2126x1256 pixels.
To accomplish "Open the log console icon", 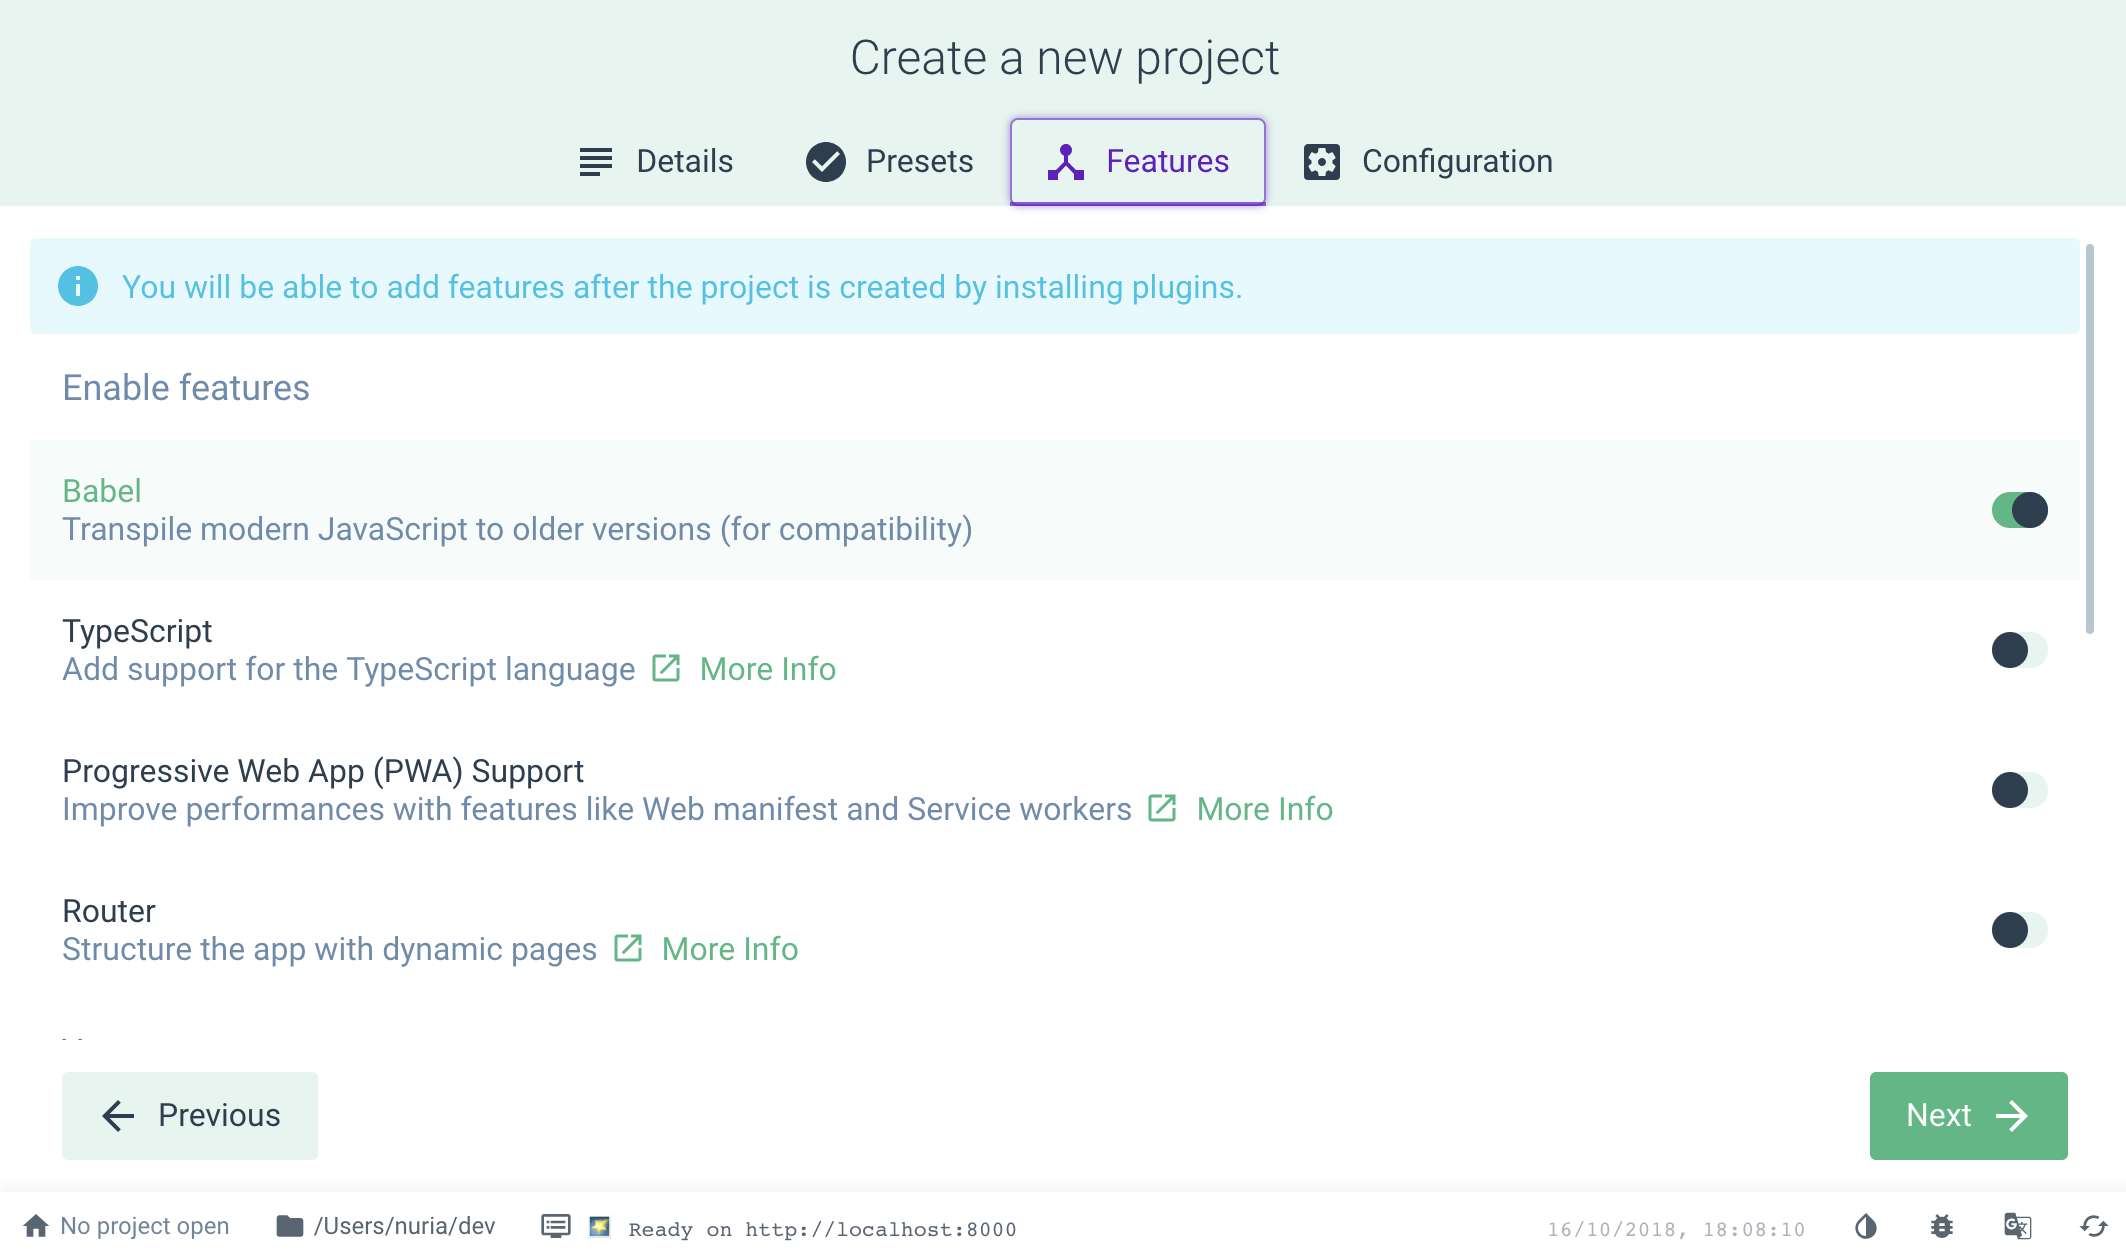I will tap(556, 1226).
